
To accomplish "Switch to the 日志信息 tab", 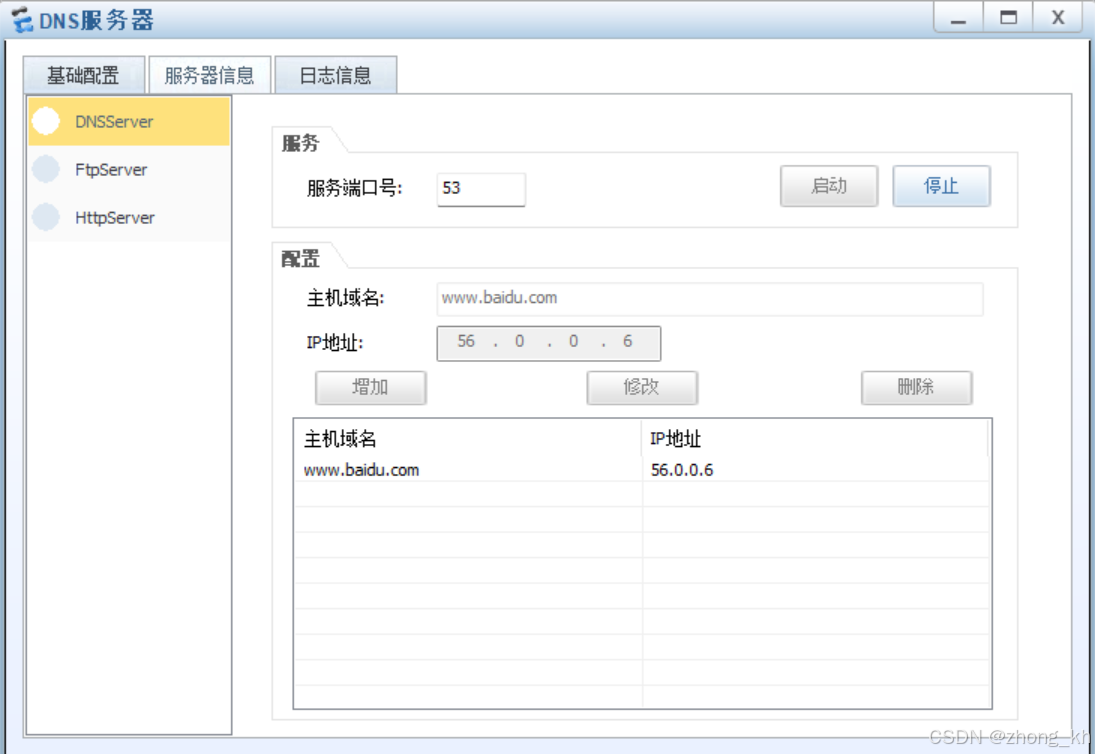I will [x=336, y=75].
